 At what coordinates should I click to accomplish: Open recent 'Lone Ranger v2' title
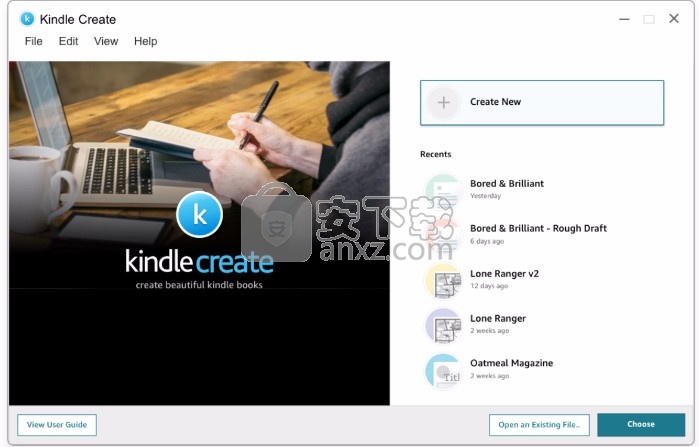[x=504, y=274]
